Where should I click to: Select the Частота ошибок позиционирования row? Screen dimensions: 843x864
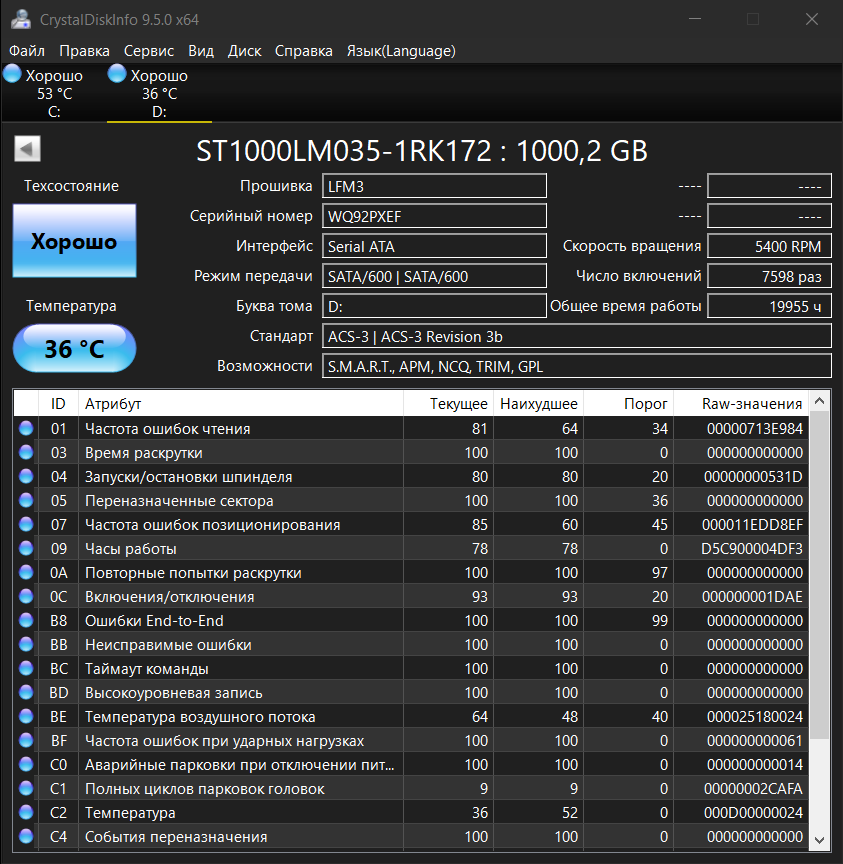pos(212,524)
